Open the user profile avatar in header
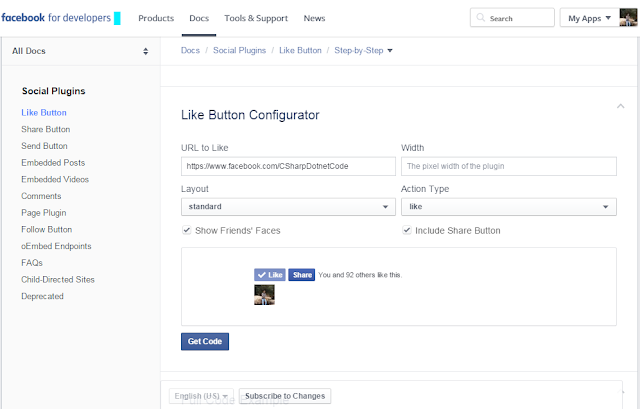The height and width of the screenshot is (409, 640). click(x=628, y=18)
